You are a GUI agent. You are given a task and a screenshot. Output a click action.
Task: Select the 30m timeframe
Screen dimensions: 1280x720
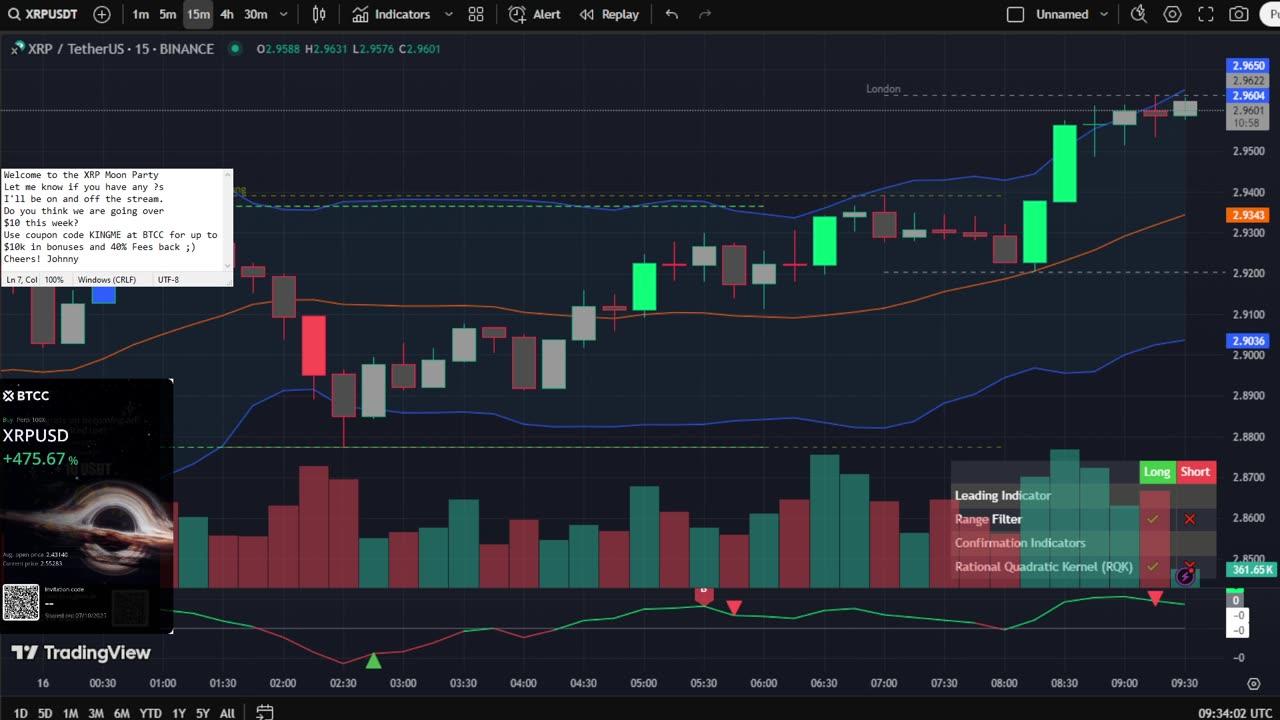coord(256,14)
